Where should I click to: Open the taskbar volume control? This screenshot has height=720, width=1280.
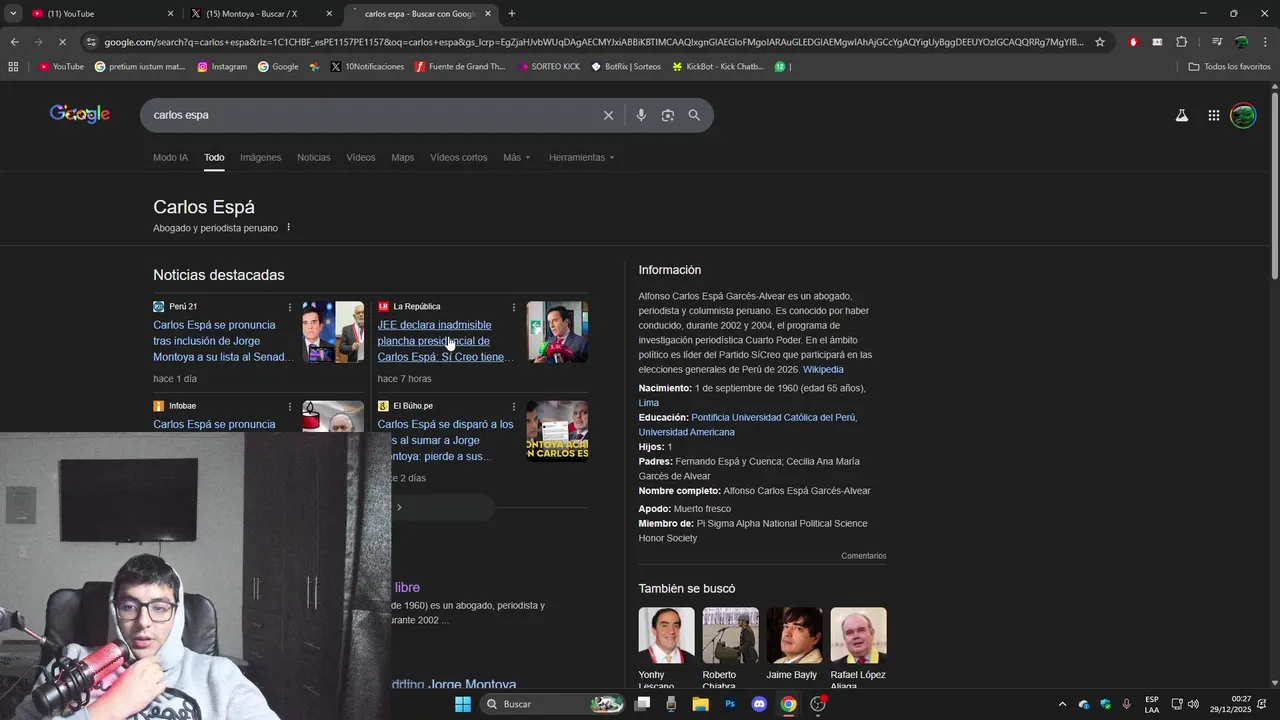pos(1193,704)
